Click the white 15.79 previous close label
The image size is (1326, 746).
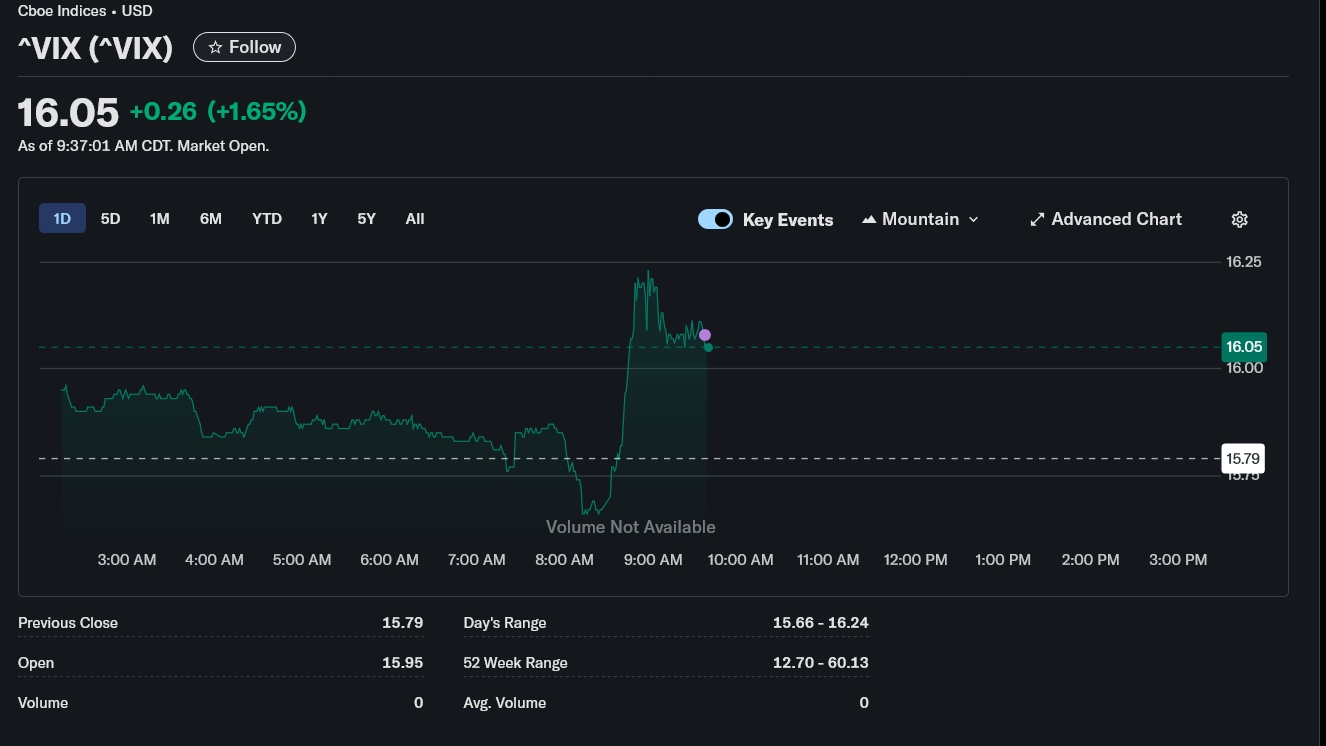[x=1244, y=459]
